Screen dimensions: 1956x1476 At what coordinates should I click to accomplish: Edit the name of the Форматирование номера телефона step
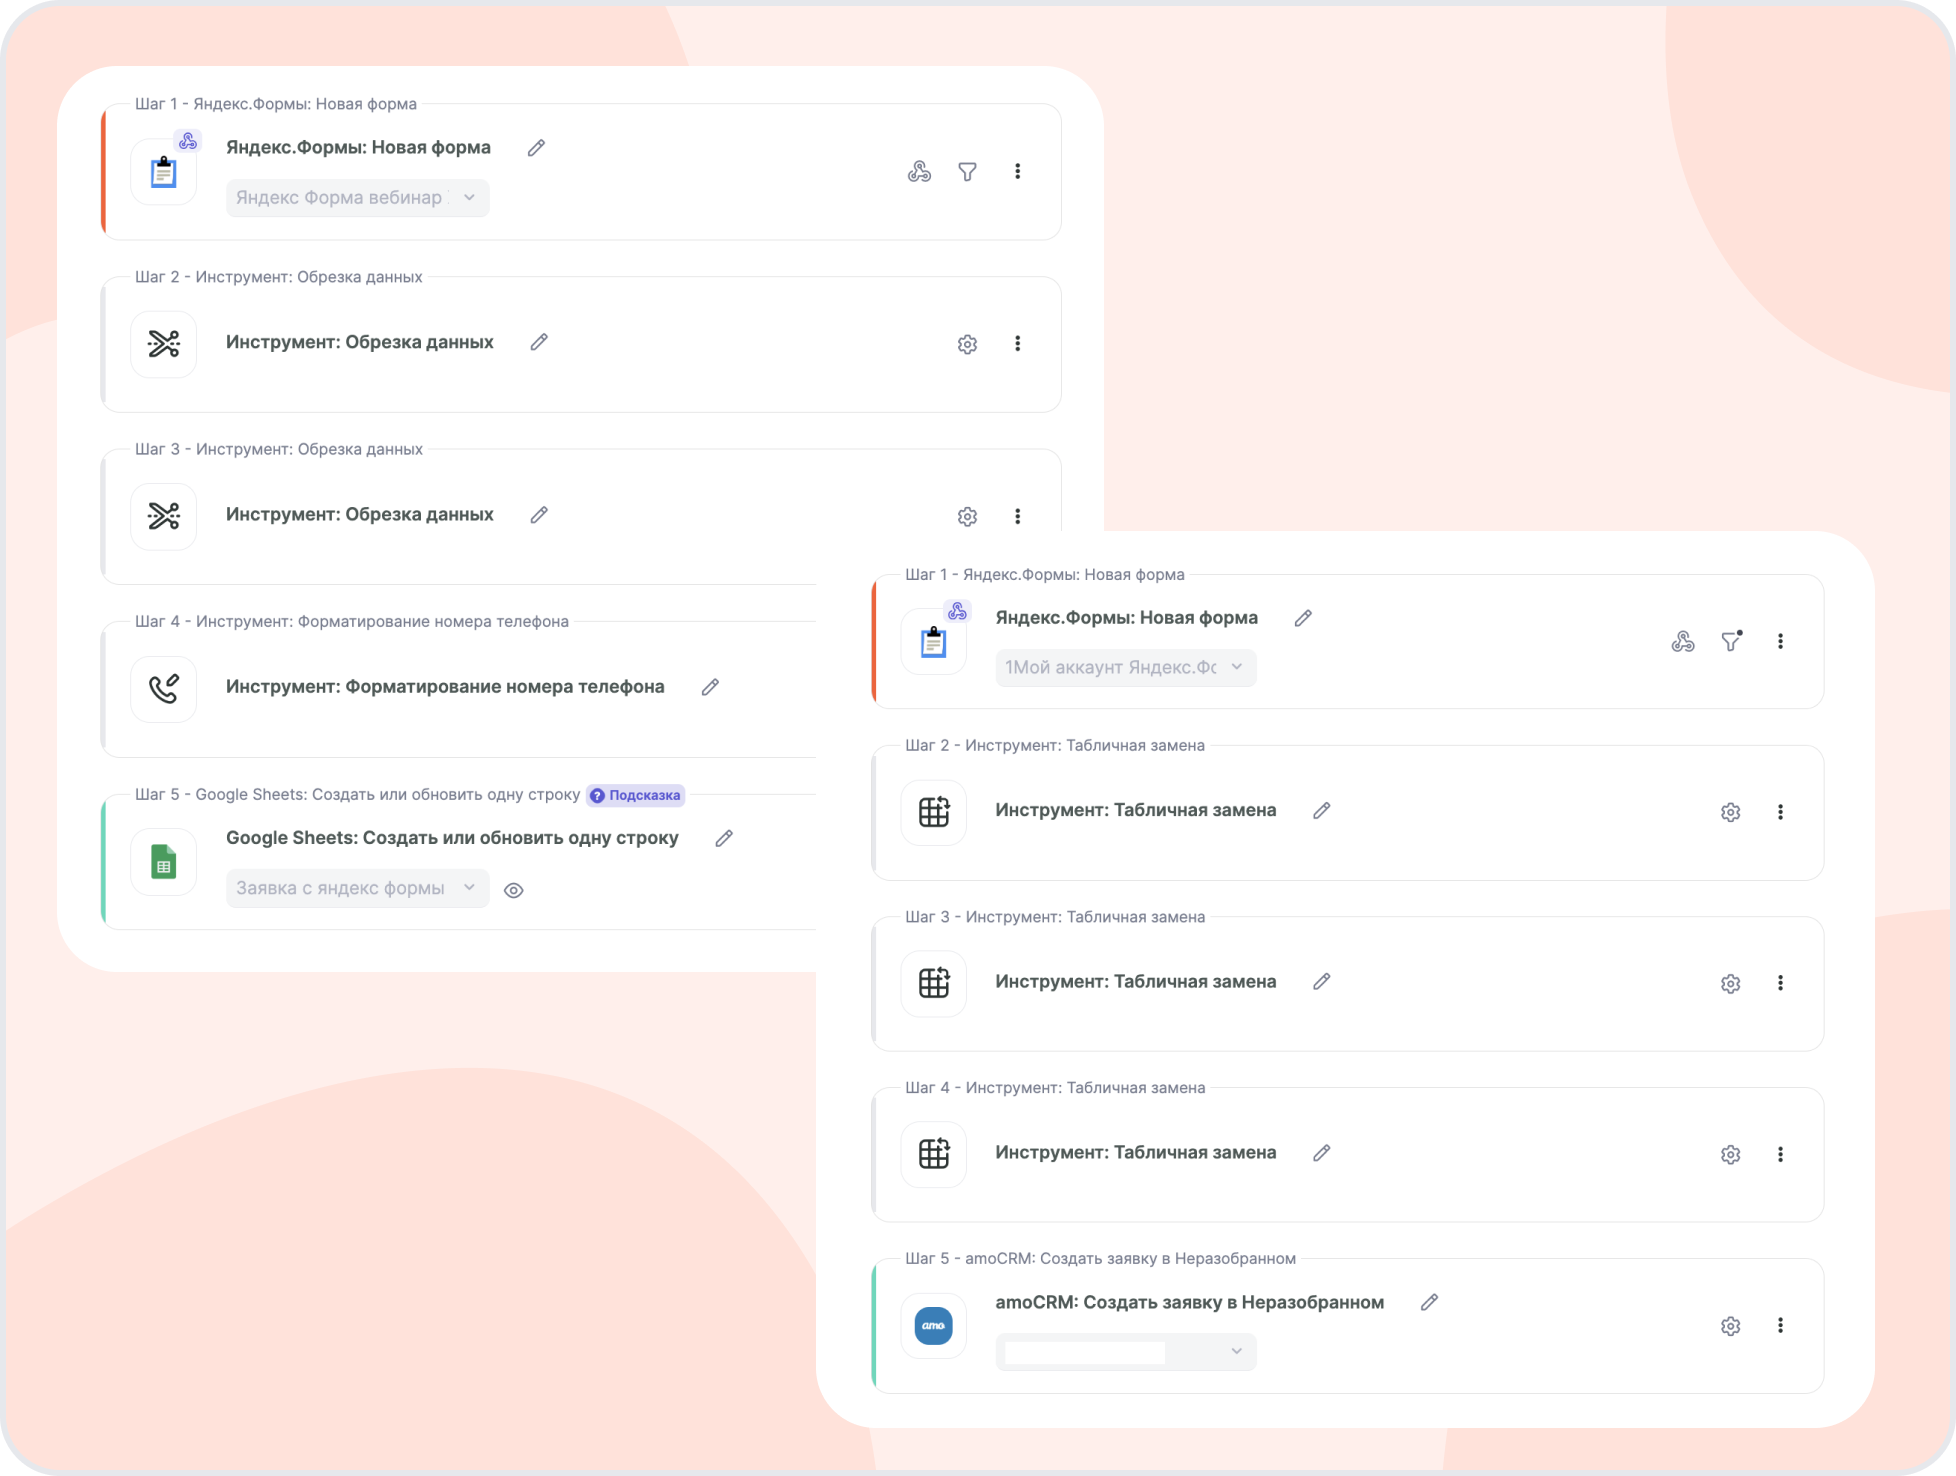(710, 688)
